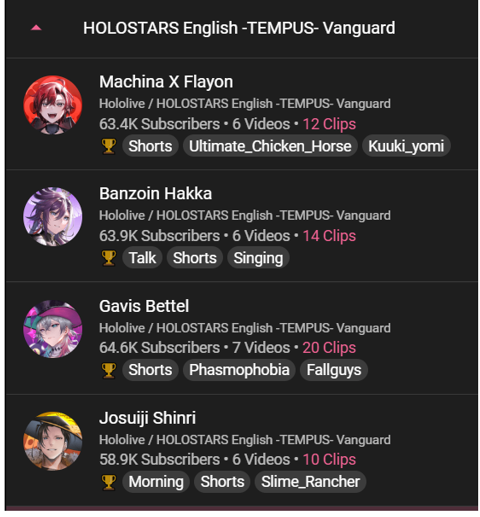The image size is (480, 517).
Task: Open the Gavis Bettel channel name
Action: pos(144,306)
